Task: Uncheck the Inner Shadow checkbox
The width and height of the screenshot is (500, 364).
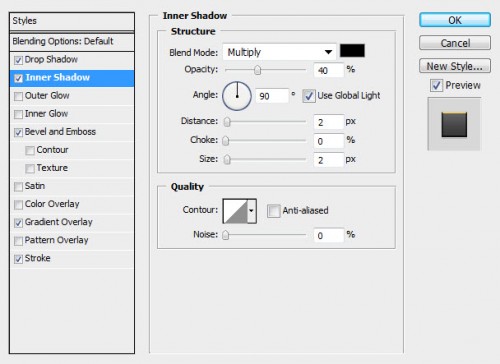Action: [x=18, y=78]
